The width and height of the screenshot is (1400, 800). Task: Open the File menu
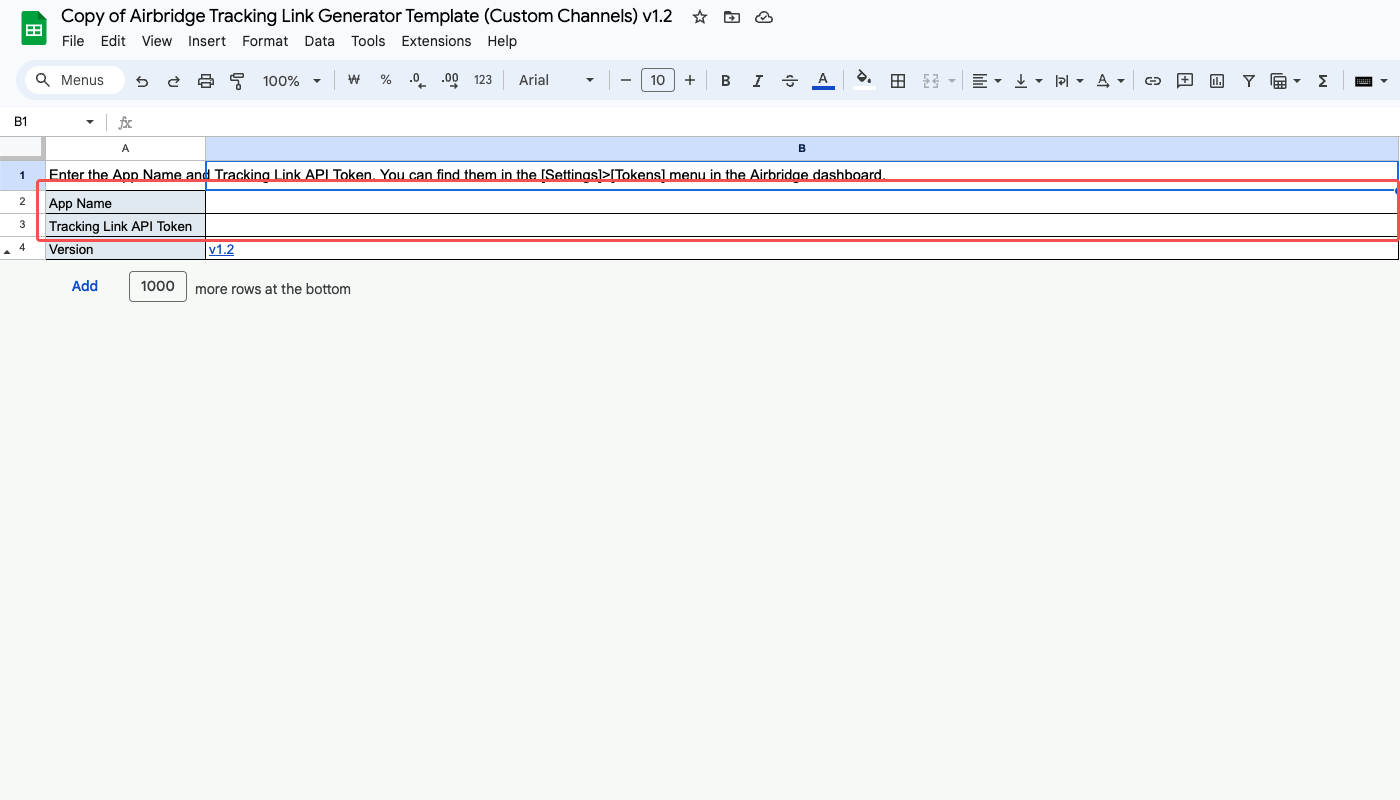pyautogui.click(x=73, y=41)
